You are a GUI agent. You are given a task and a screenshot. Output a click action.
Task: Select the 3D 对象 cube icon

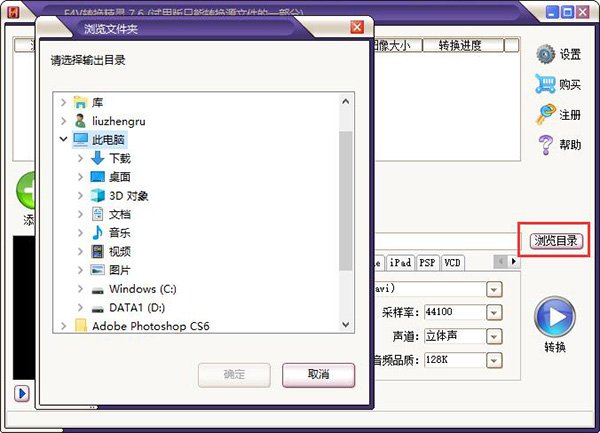click(97, 195)
